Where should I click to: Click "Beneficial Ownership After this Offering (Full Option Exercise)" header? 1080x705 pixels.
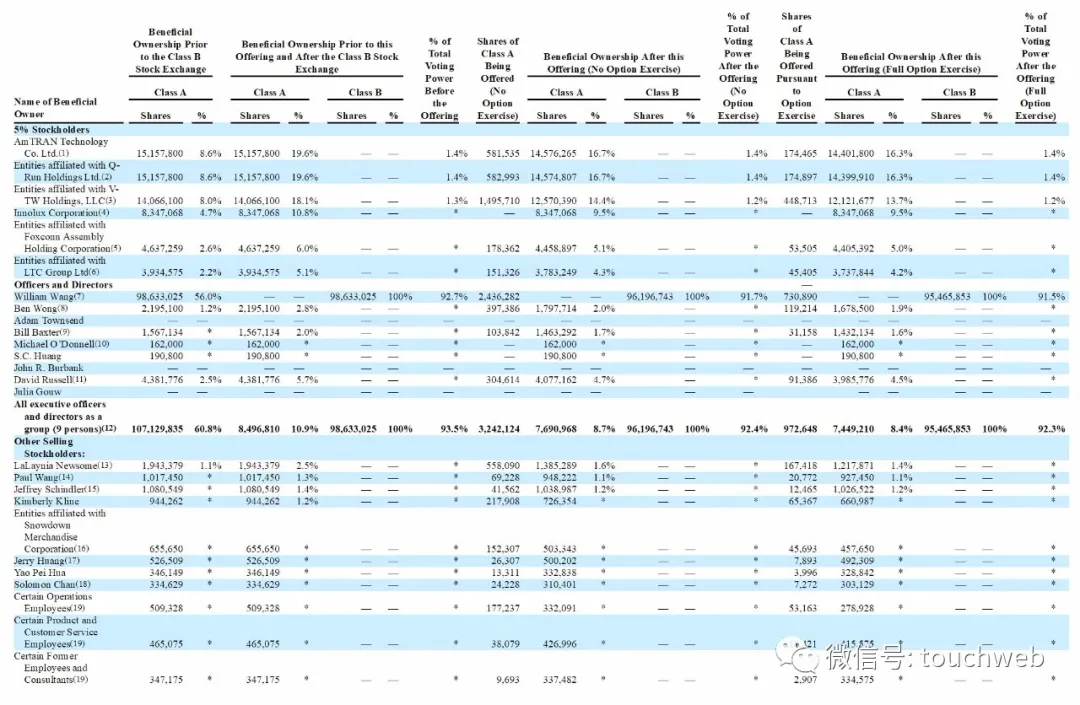click(911, 63)
